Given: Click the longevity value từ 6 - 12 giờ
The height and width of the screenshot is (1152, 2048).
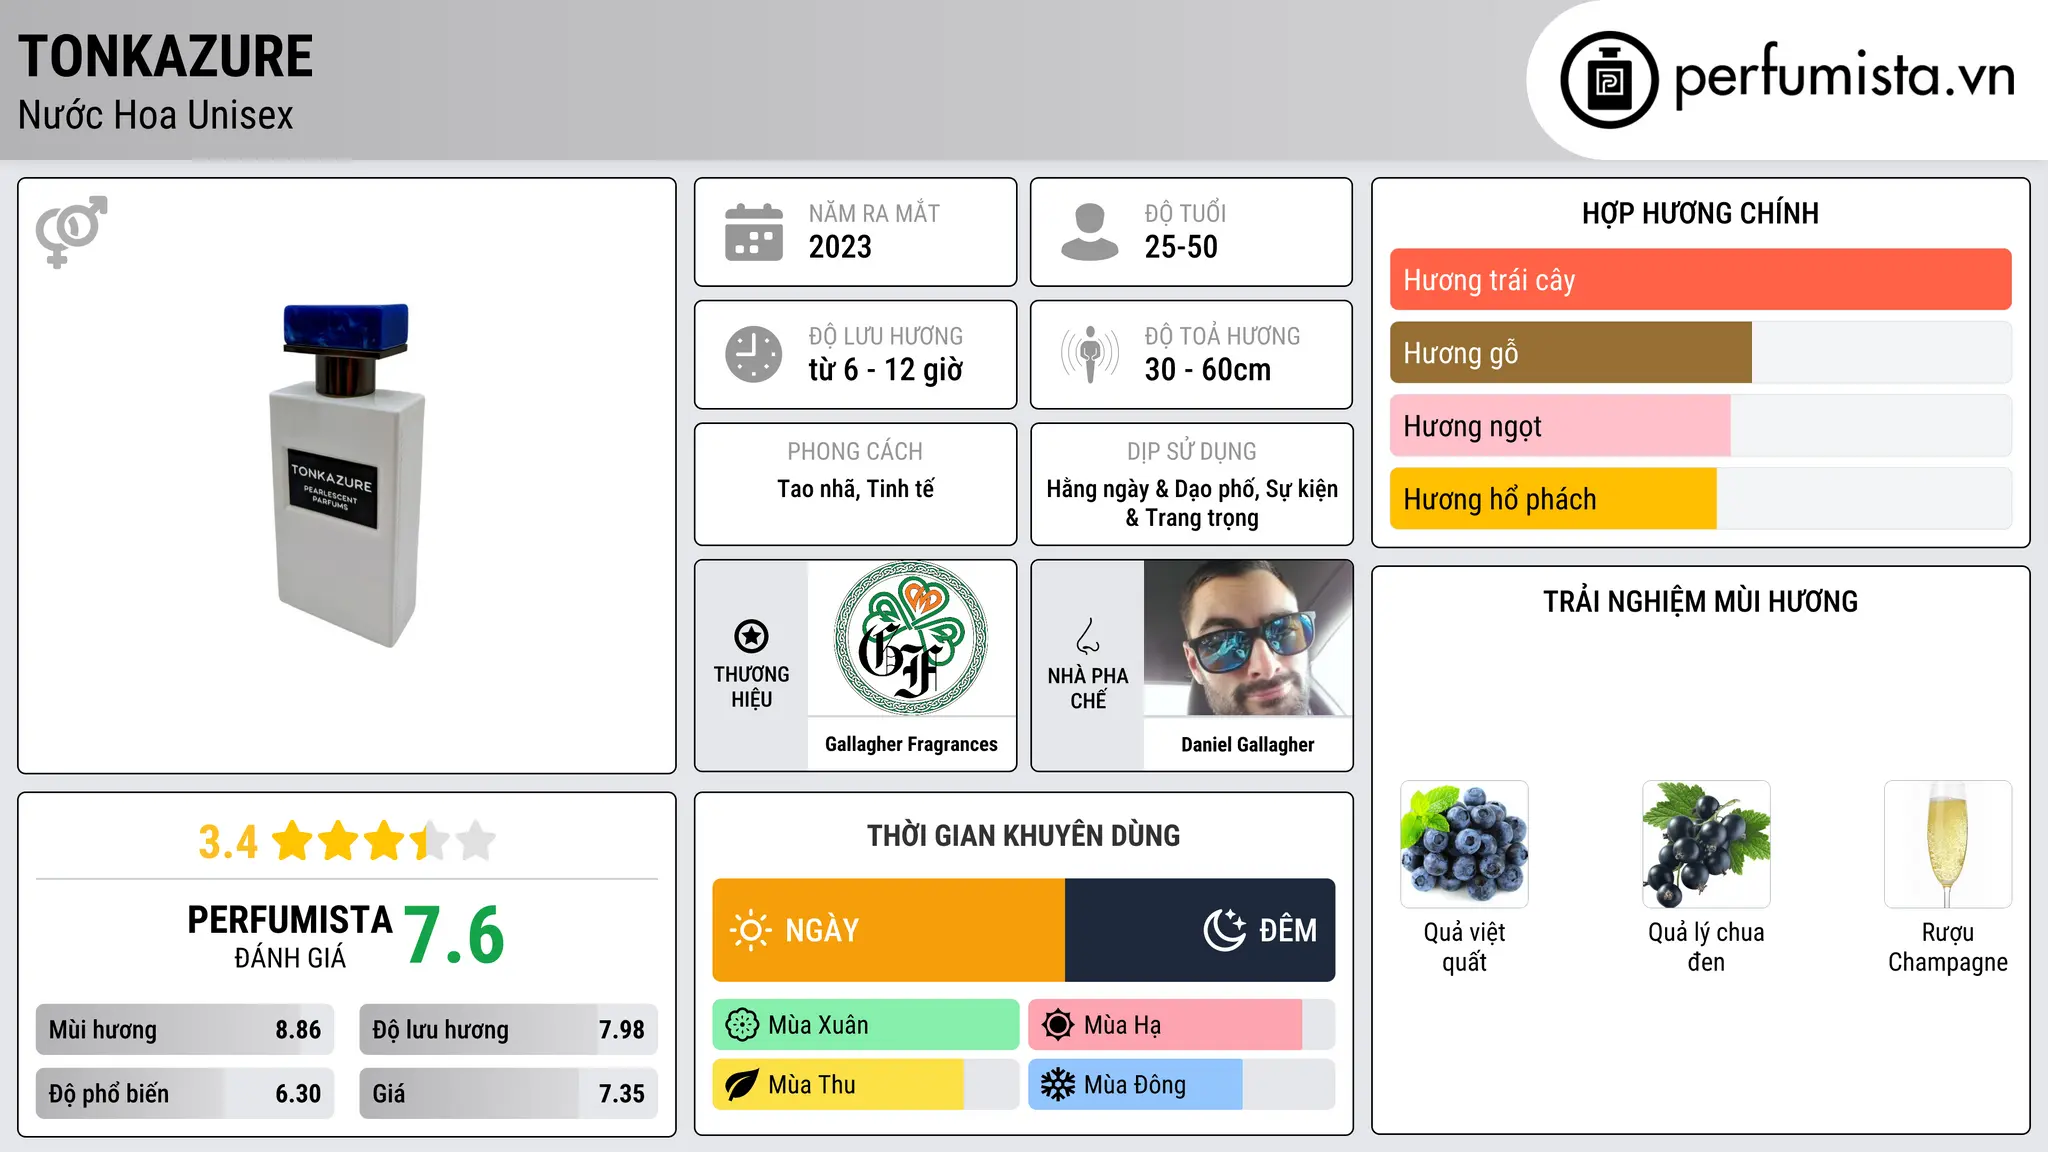Looking at the screenshot, I should coord(886,370).
